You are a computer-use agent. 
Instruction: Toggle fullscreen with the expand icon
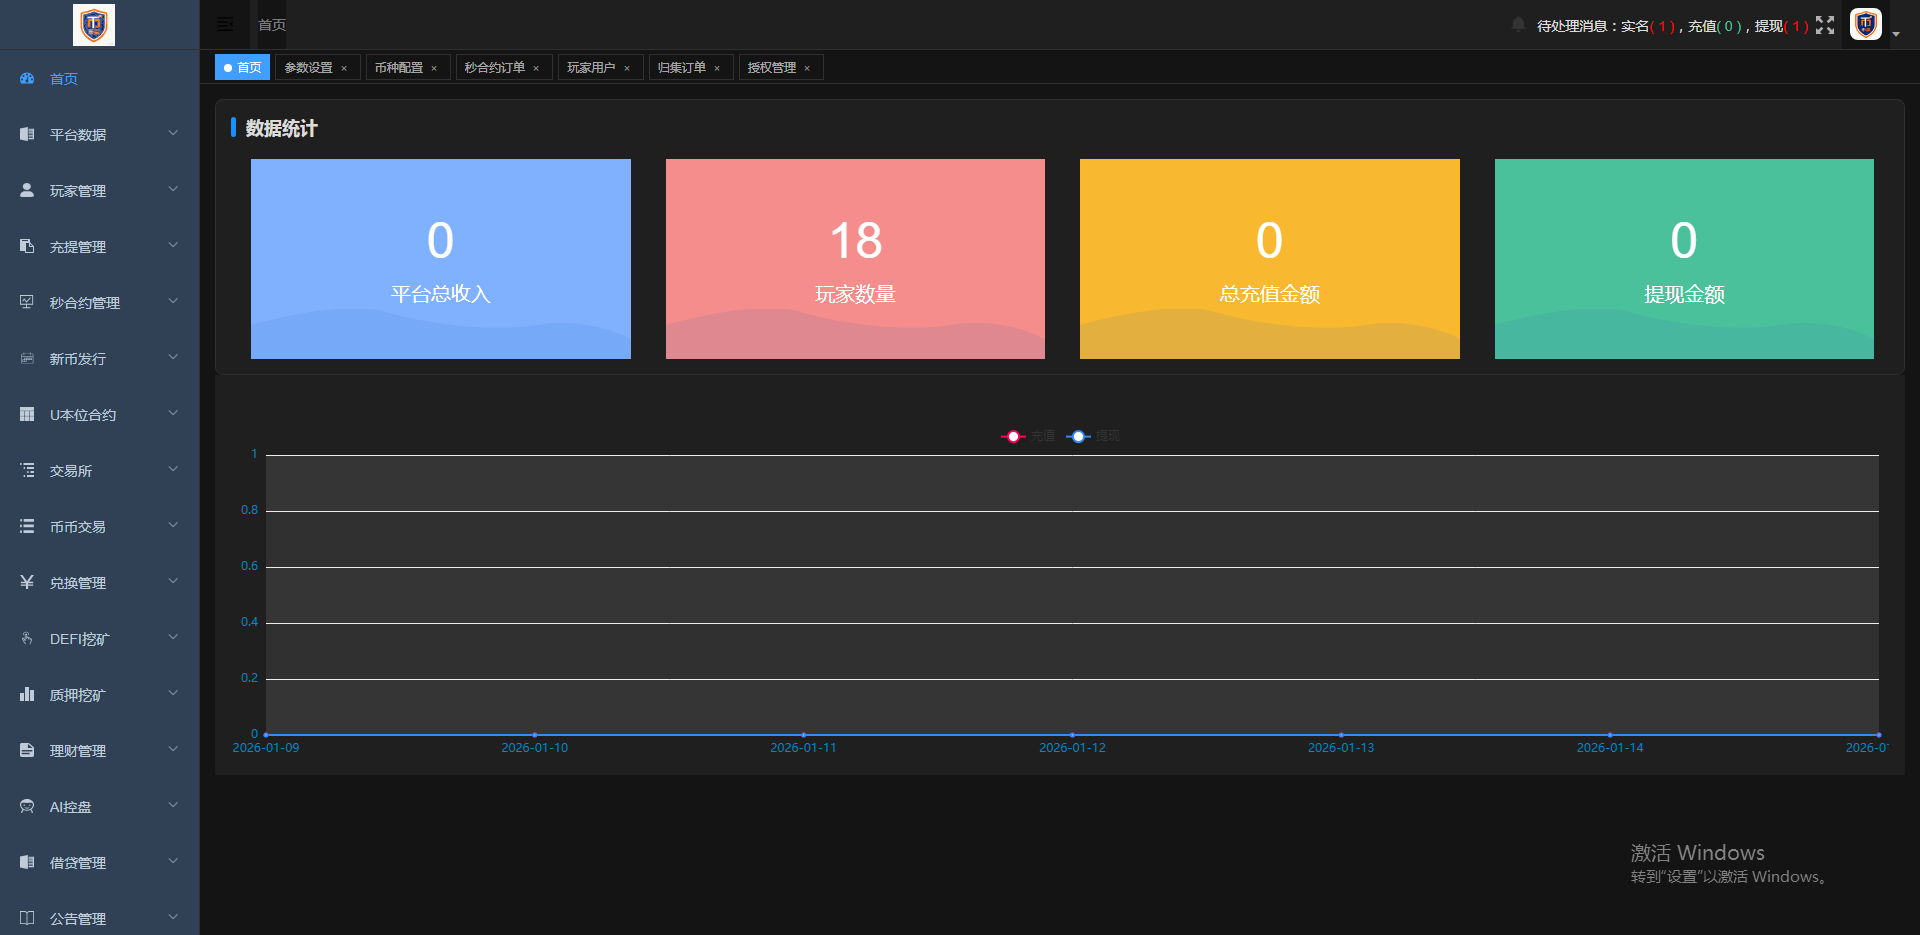1825,25
